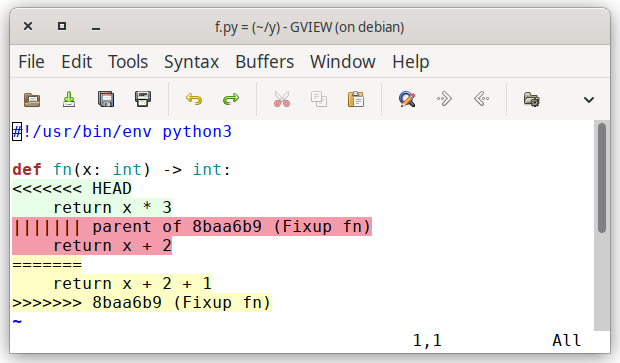
Task: Click the Find Previous arrow icon
Action: (x=481, y=99)
